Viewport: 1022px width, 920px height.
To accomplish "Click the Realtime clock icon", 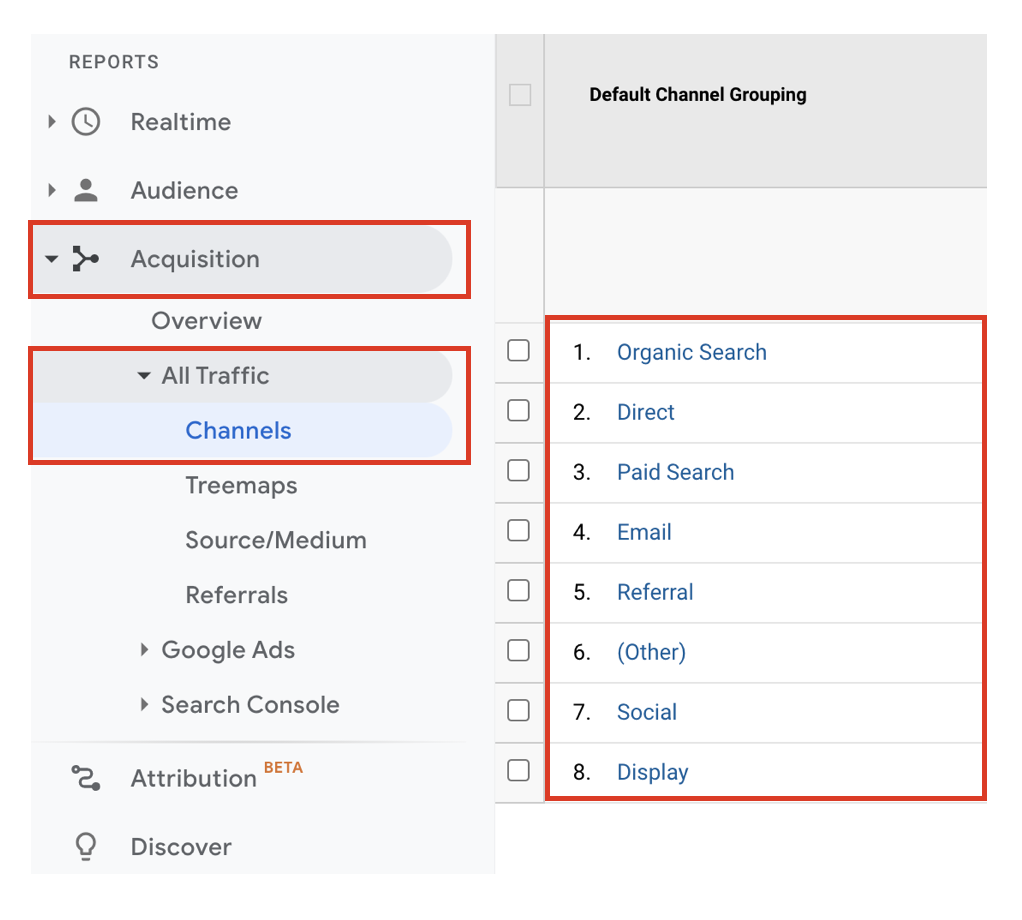I will (x=85, y=122).
